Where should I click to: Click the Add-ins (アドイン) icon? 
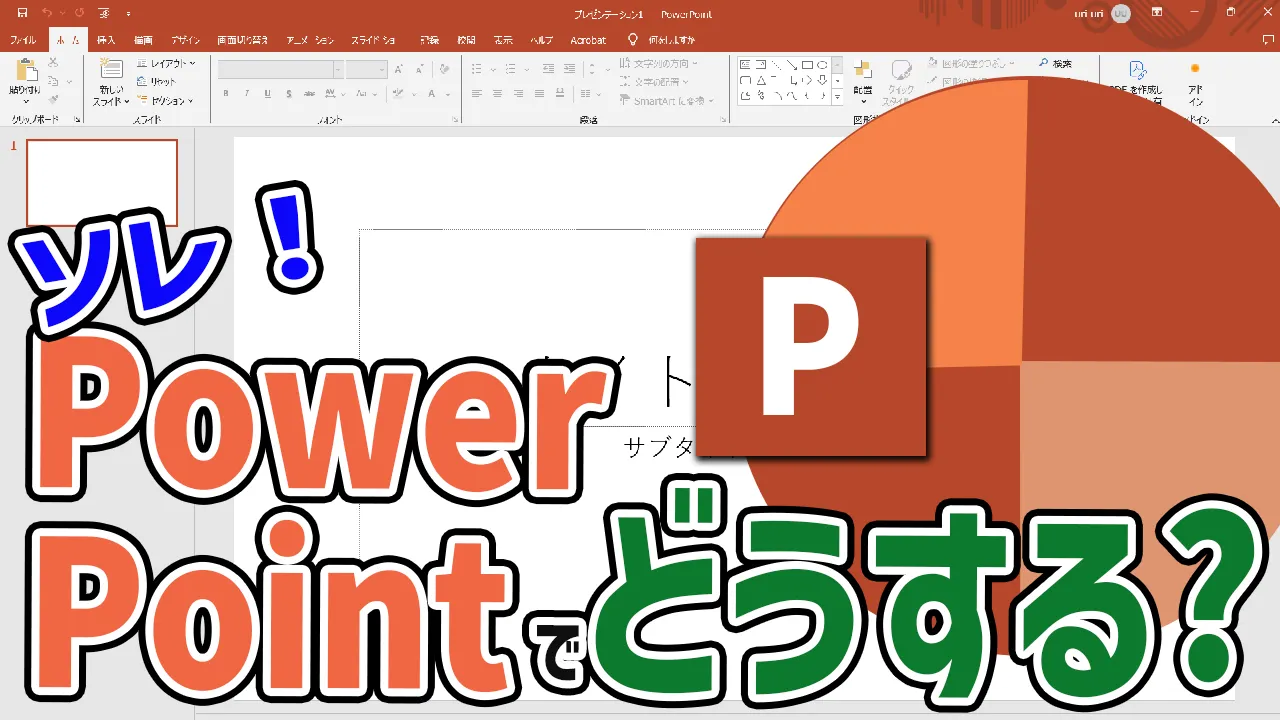point(1195,70)
